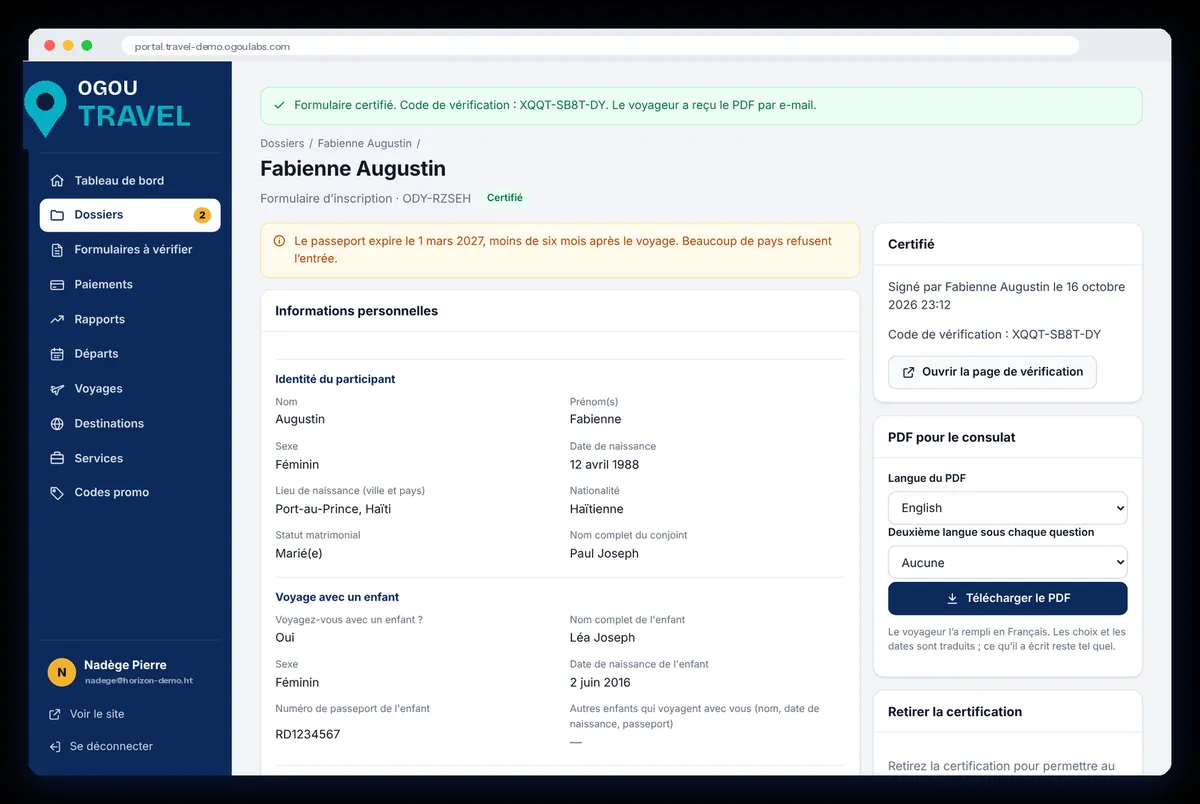Viewport: 1200px width, 804px height.
Task: Click the passport expiry warning info icon
Action: 279,241
